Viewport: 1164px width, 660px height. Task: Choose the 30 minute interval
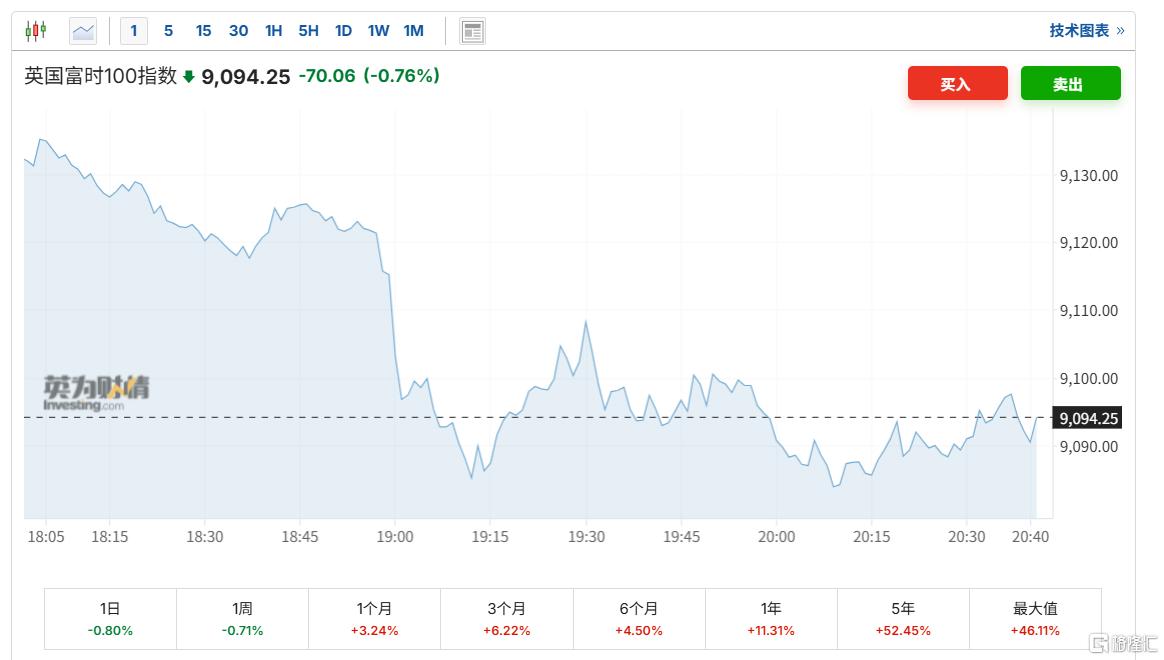(238, 31)
